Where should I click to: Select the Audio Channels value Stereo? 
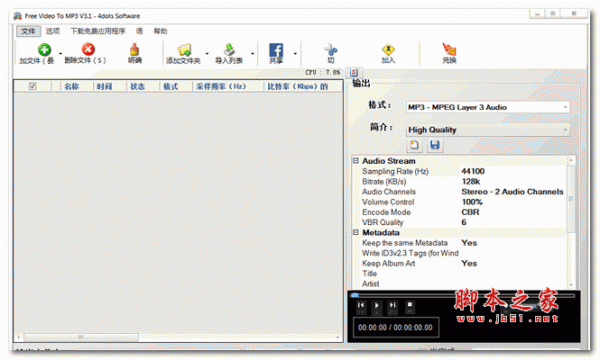pos(512,192)
